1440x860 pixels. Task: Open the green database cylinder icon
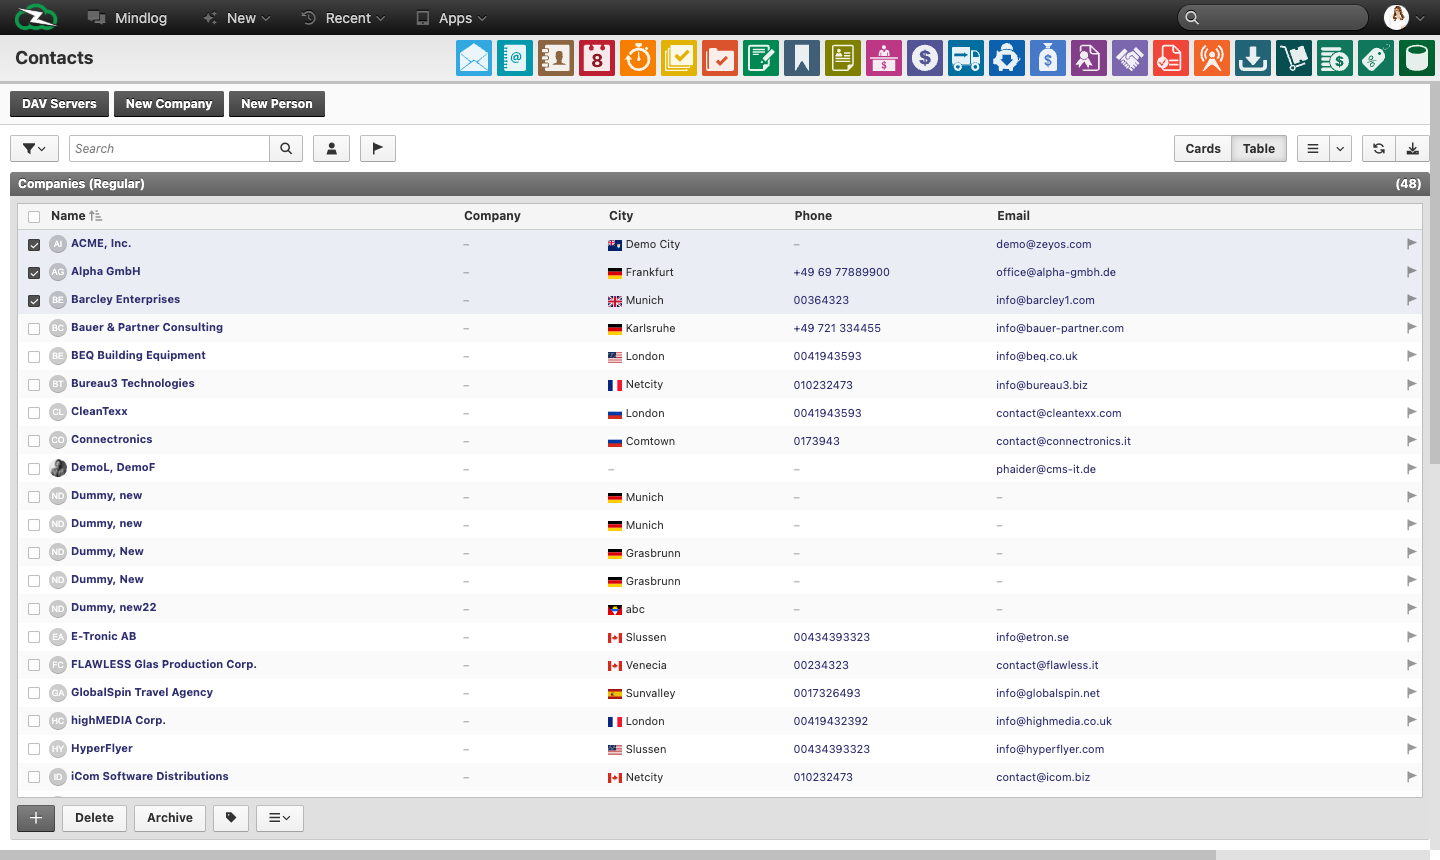(1417, 58)
